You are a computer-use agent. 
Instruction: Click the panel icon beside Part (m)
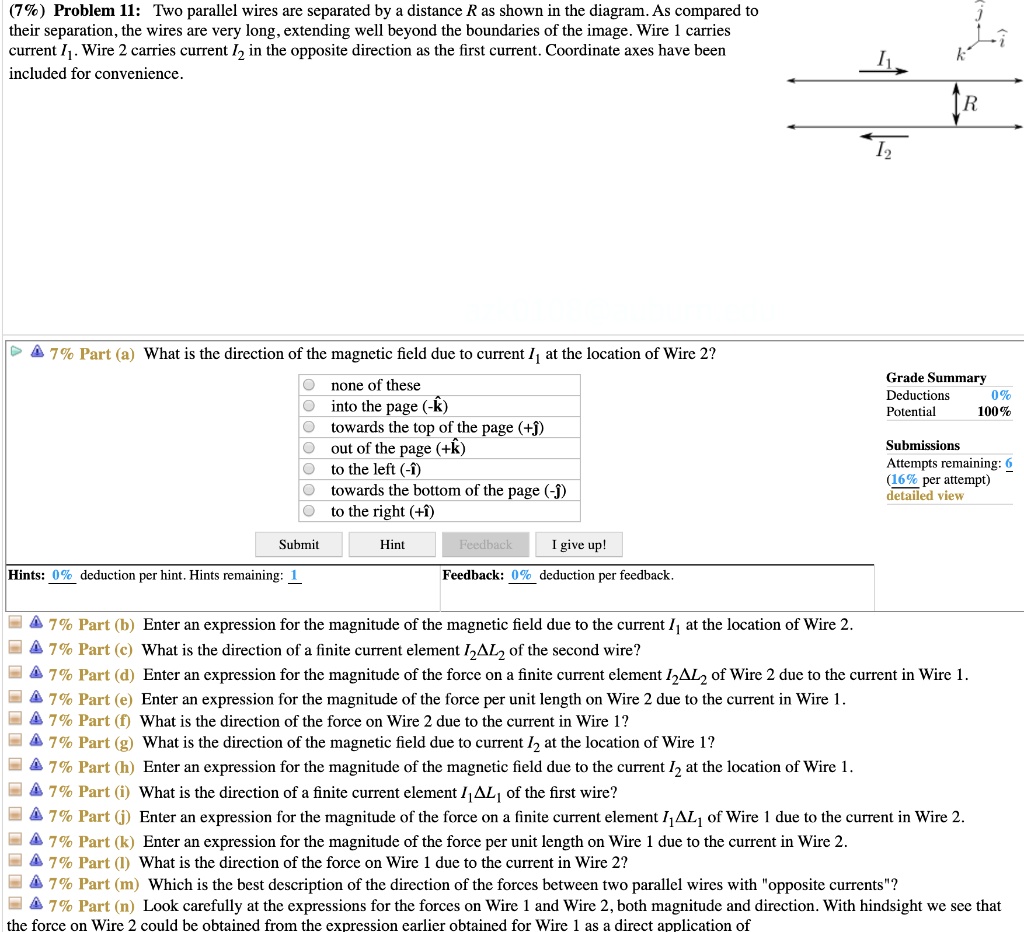click(13, 881)
